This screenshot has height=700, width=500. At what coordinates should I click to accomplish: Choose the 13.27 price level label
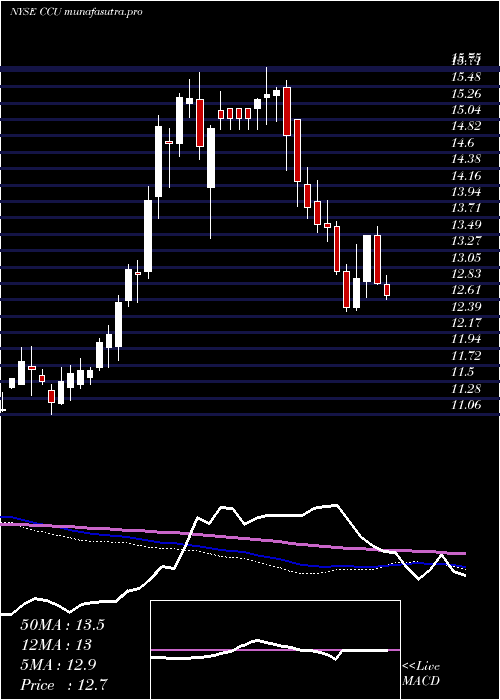(x=466, y=241)
